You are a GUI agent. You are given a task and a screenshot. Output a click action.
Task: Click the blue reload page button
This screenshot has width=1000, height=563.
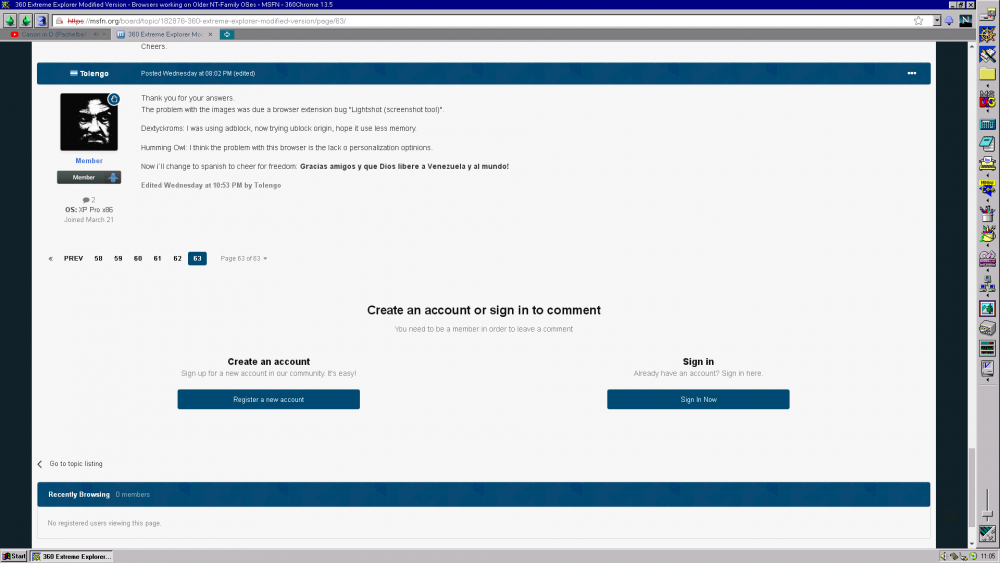[x=41, y=20]
